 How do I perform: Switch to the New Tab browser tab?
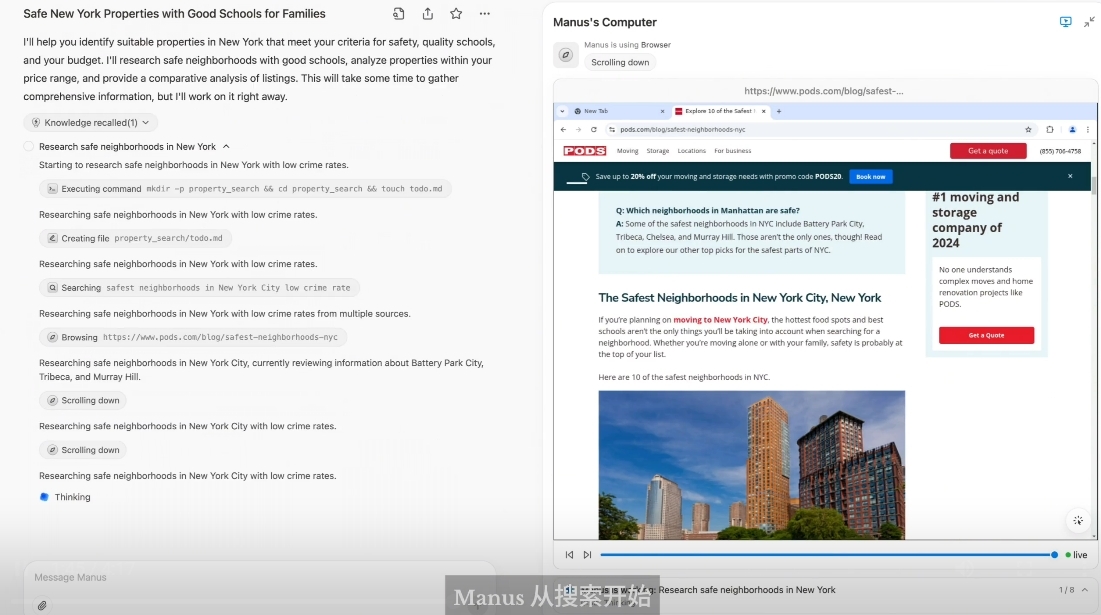pos(610,111)
